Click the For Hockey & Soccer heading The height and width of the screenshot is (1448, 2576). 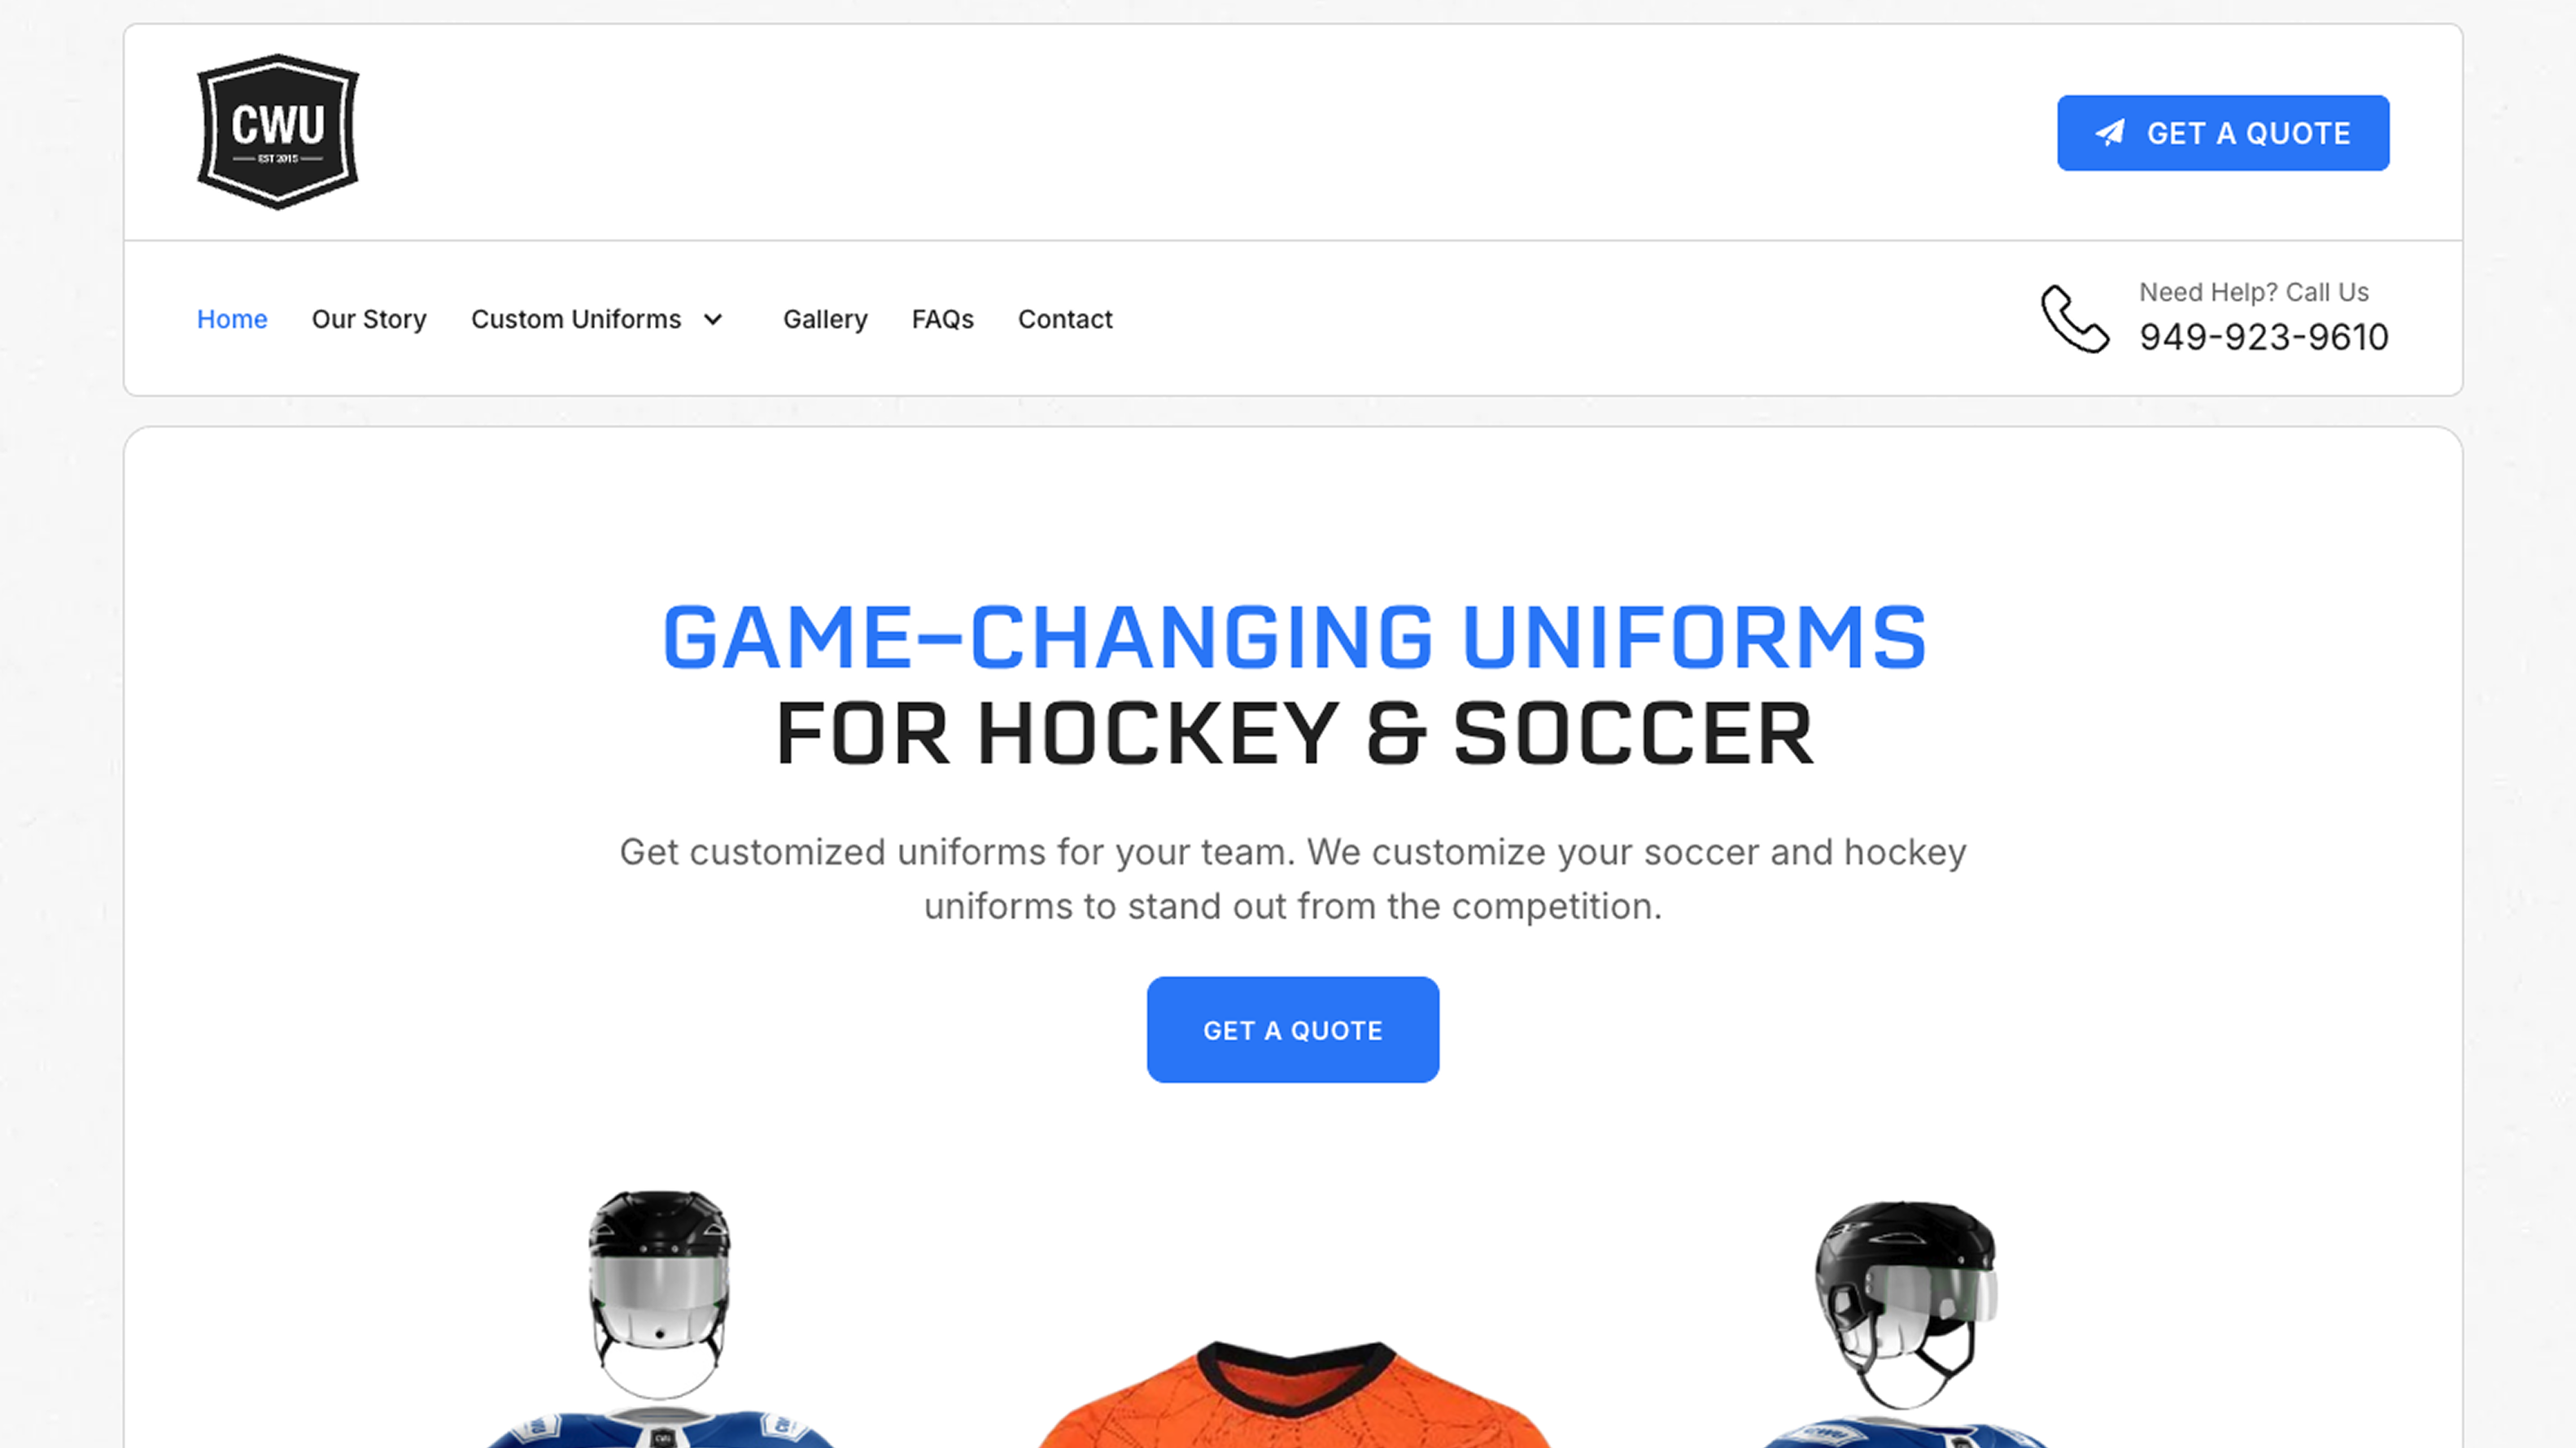[x=1294, y=734]
